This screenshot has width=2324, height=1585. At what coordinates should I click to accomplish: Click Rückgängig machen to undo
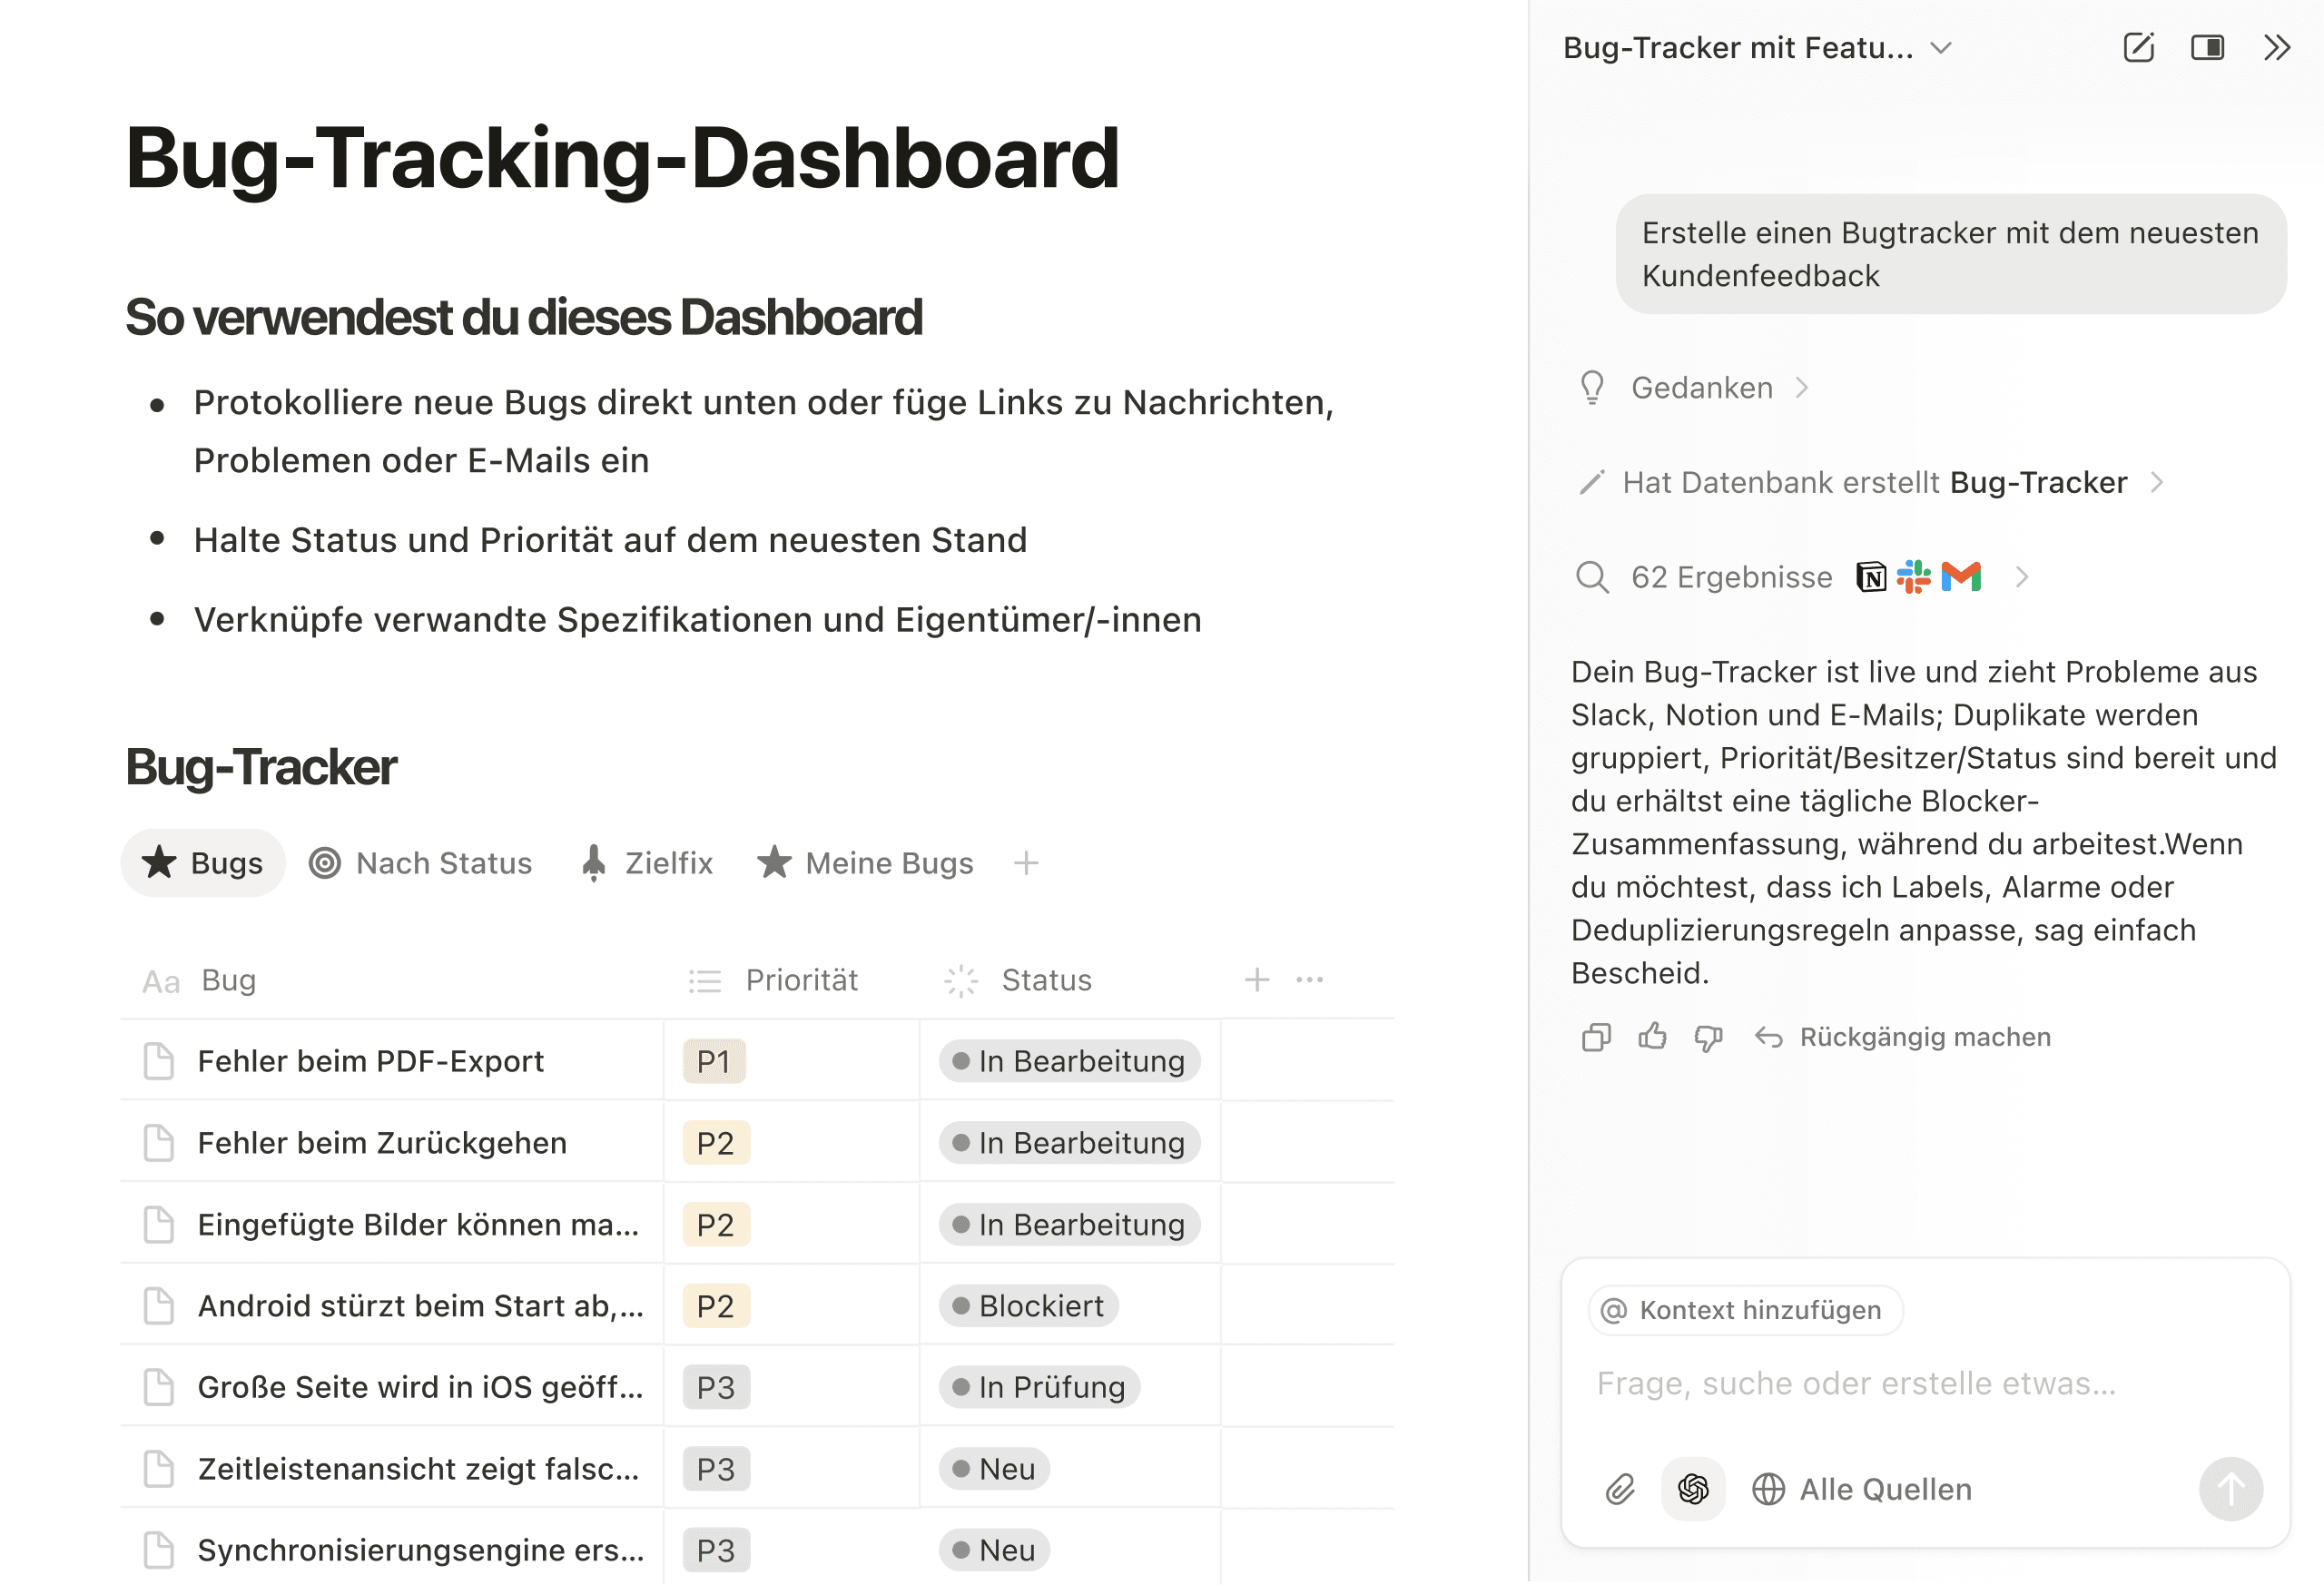(x=1903, y=1037)
